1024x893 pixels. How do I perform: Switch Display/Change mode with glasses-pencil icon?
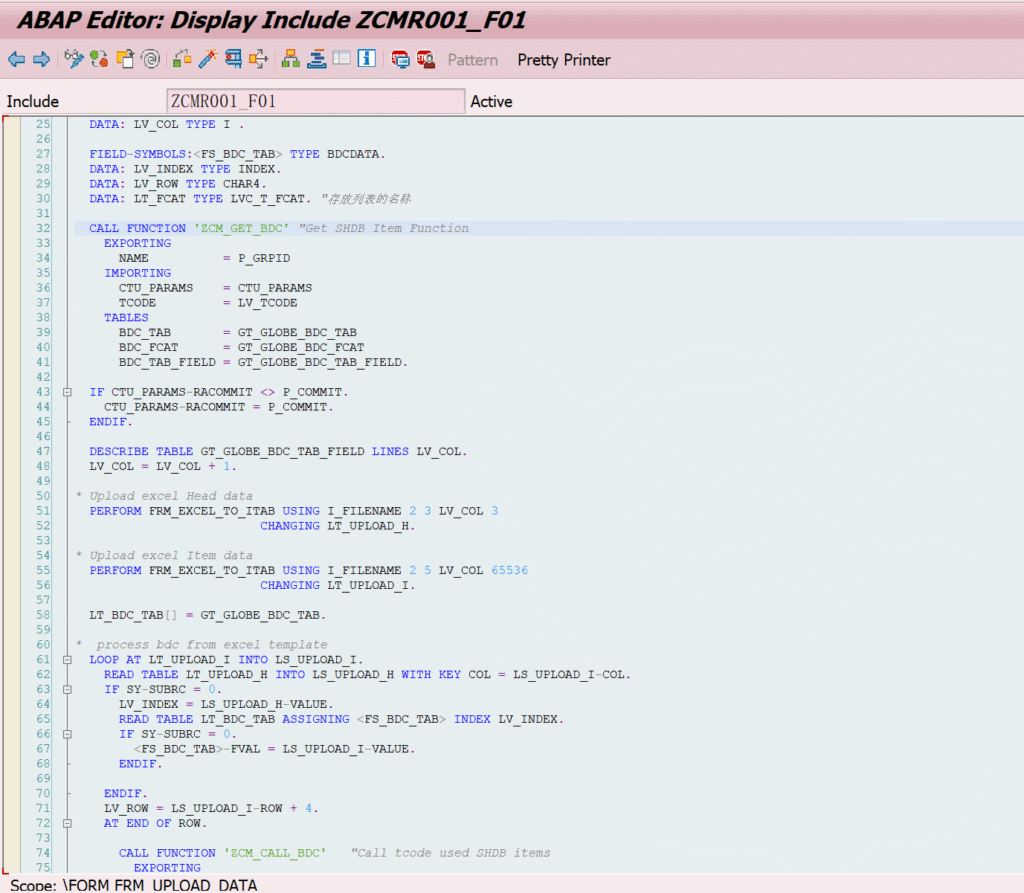(74, 60)
